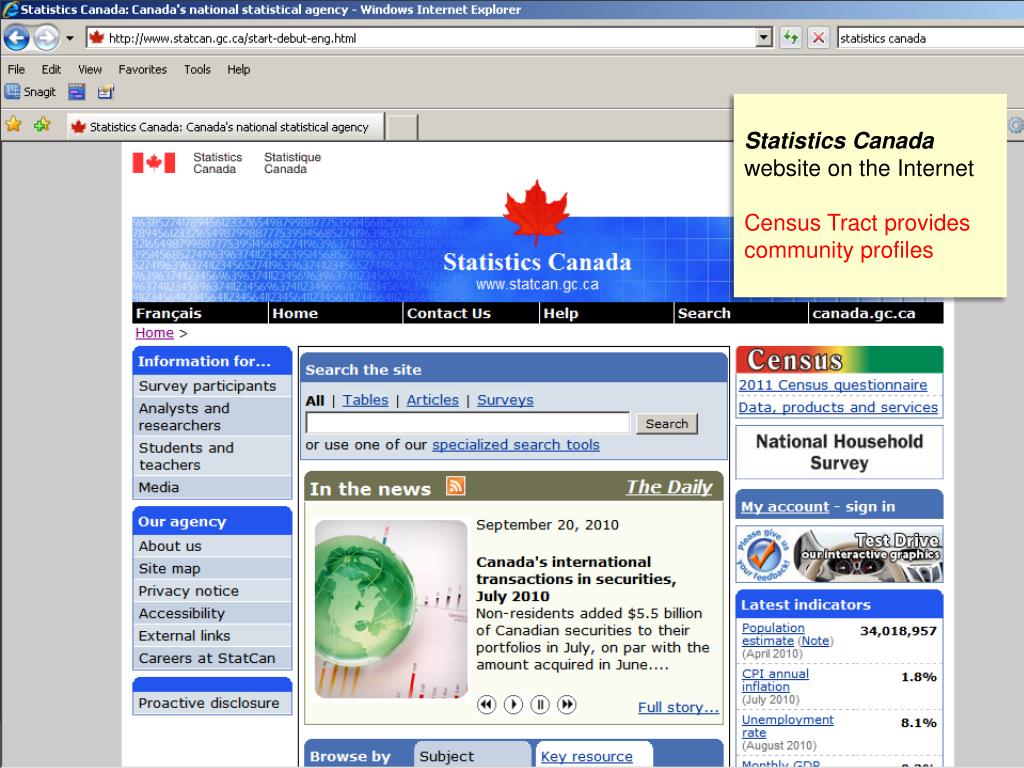Click the green globe news image
This screenshot has height=768, width=1024.
point(391,609)
